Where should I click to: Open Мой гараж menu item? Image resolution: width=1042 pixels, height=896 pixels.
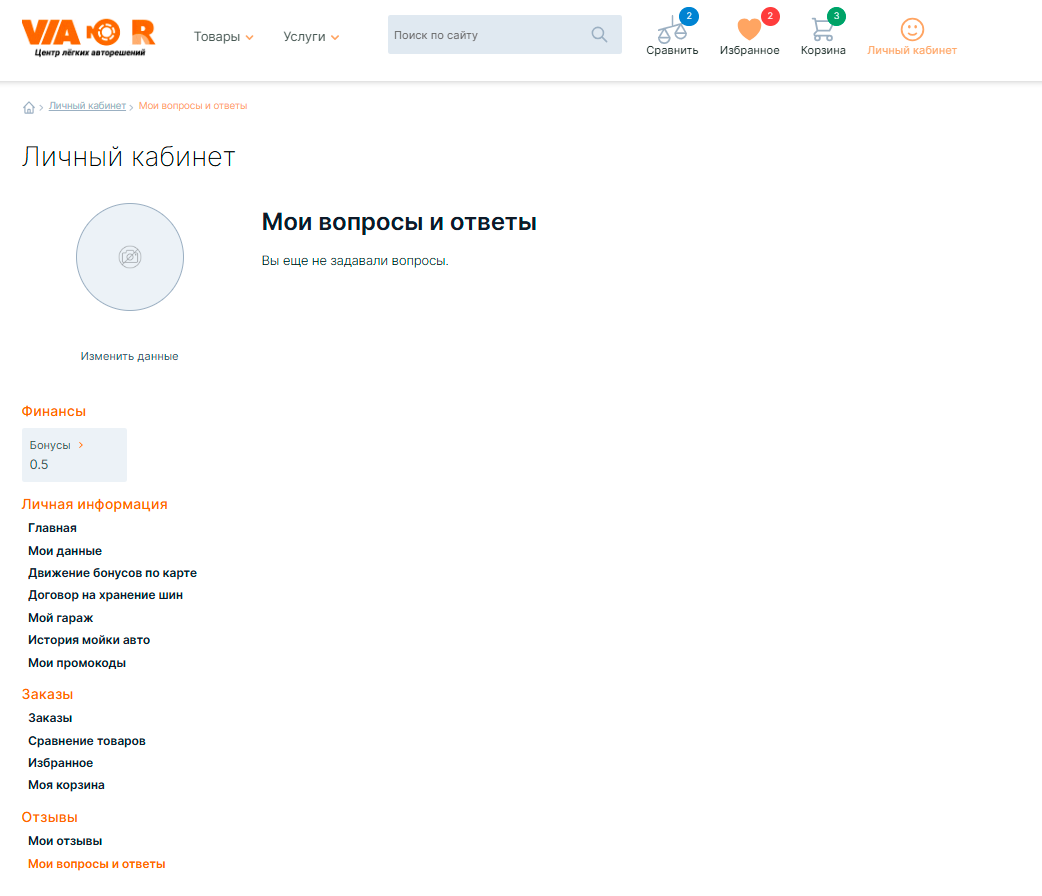pyautogui.click(x=61, y=618)
